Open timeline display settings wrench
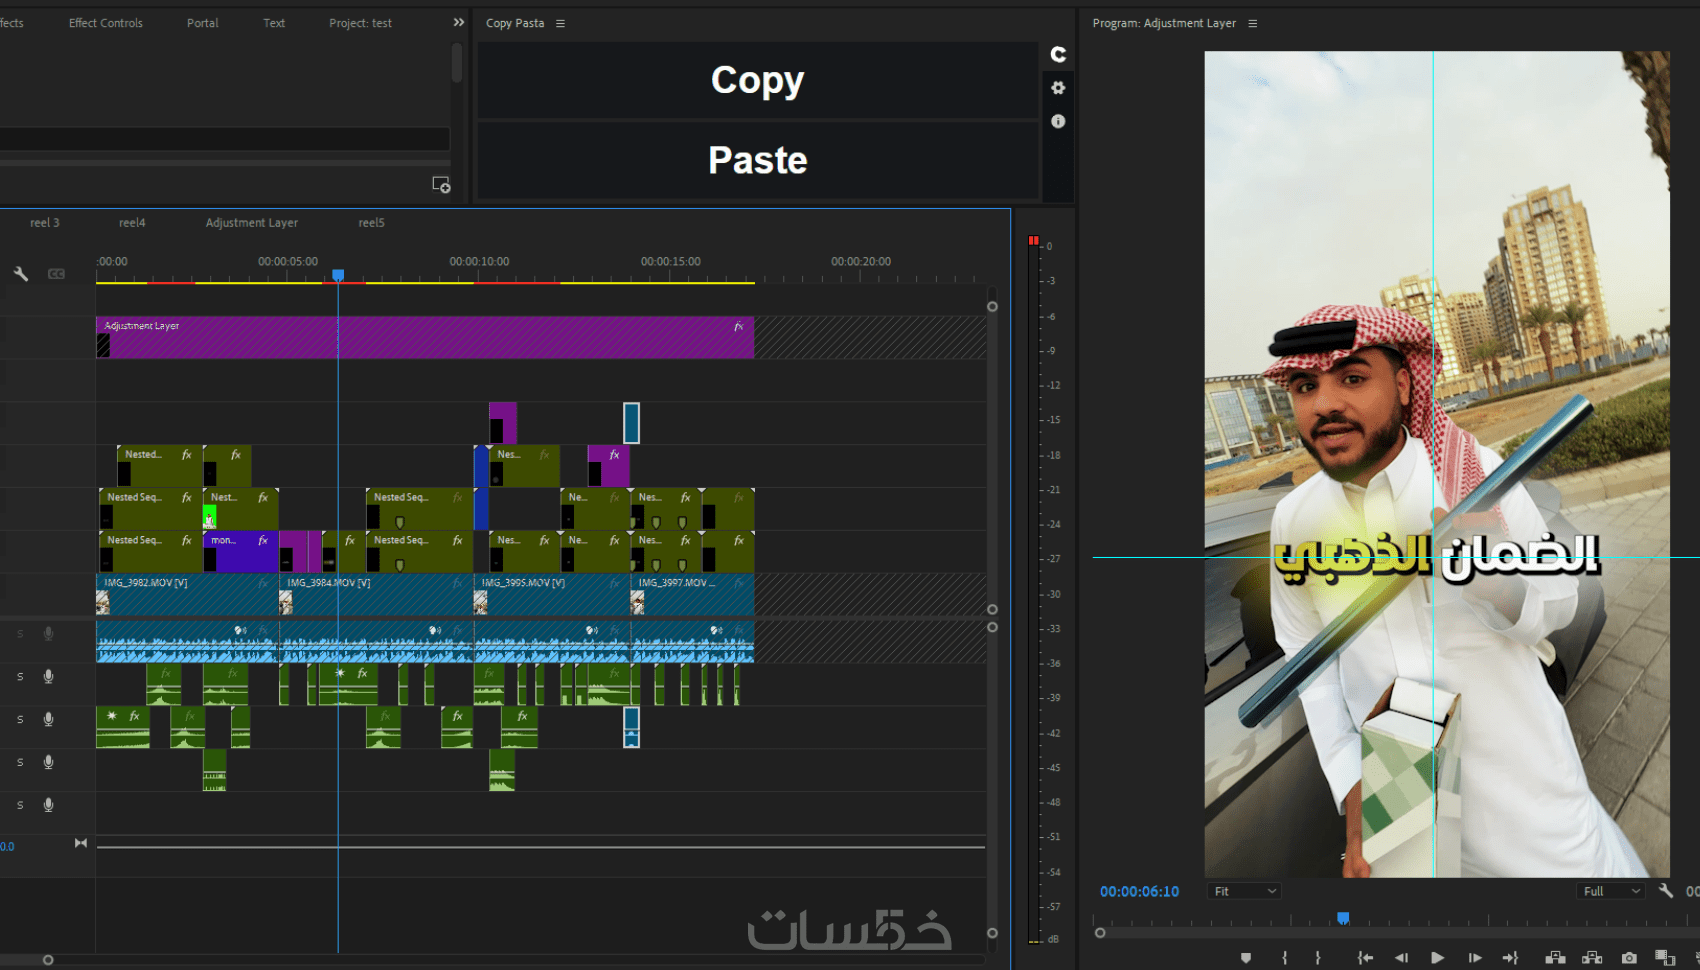The height and width of the screenshot is (970, 1700). point(20,273)
